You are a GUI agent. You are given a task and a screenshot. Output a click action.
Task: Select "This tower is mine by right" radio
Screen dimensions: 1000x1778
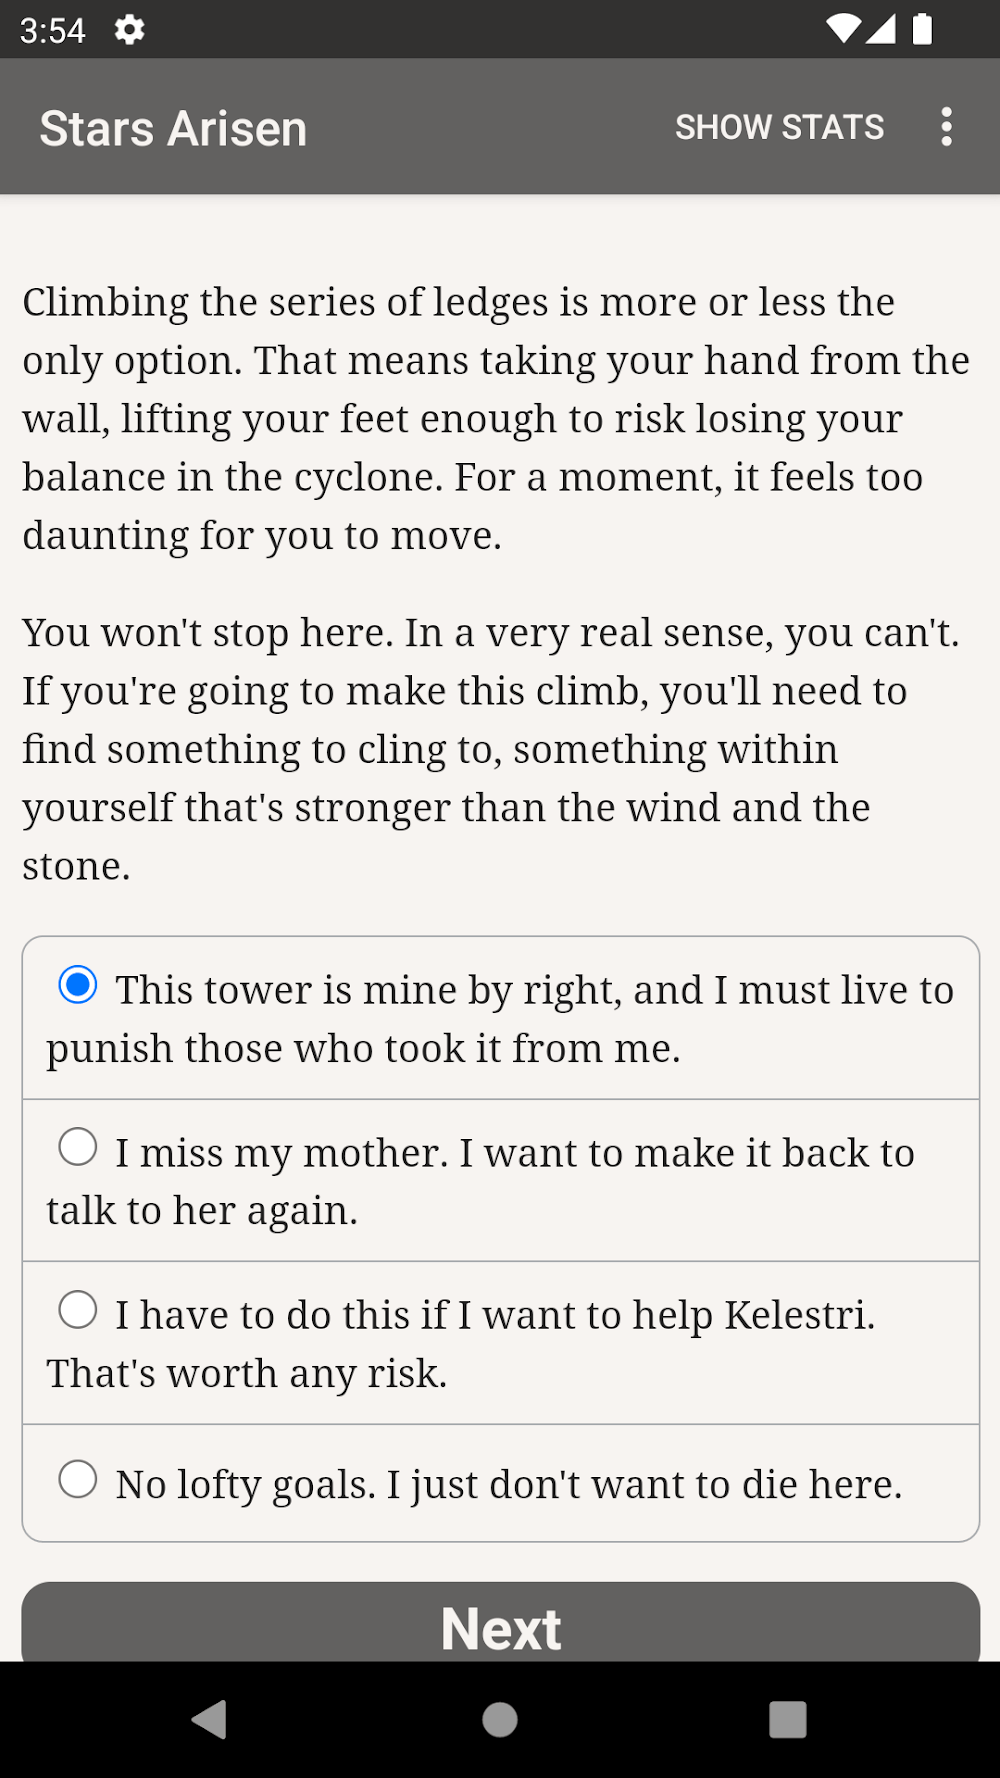pos(78,985)
